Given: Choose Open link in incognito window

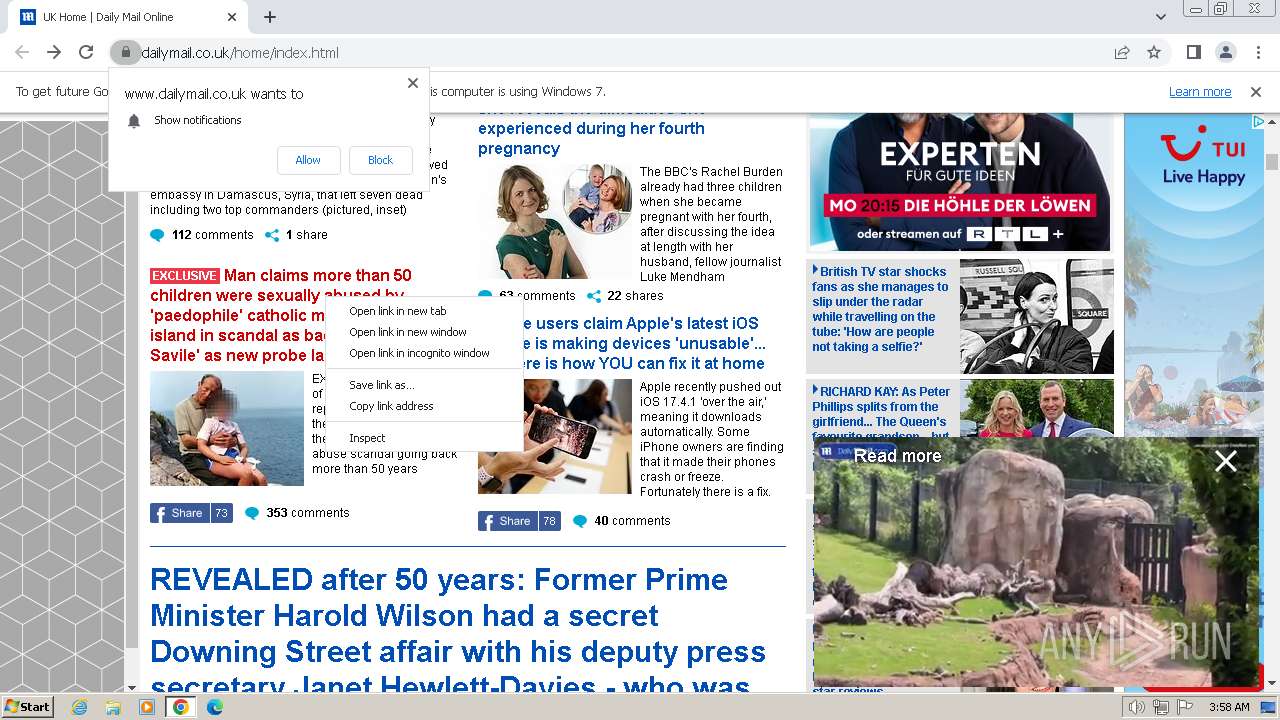Looking at the screenshot, I should click(424, 353).
